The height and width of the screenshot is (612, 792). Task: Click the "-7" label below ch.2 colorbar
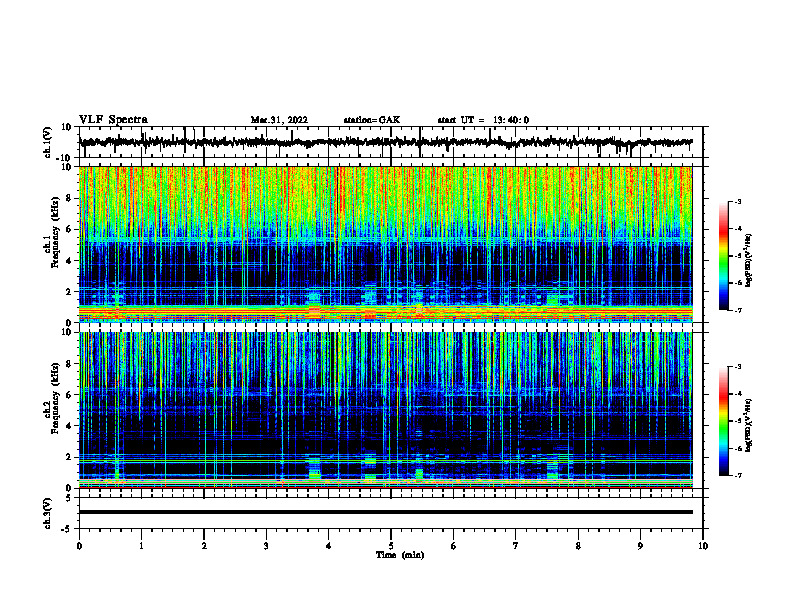[x=738, y=476]
